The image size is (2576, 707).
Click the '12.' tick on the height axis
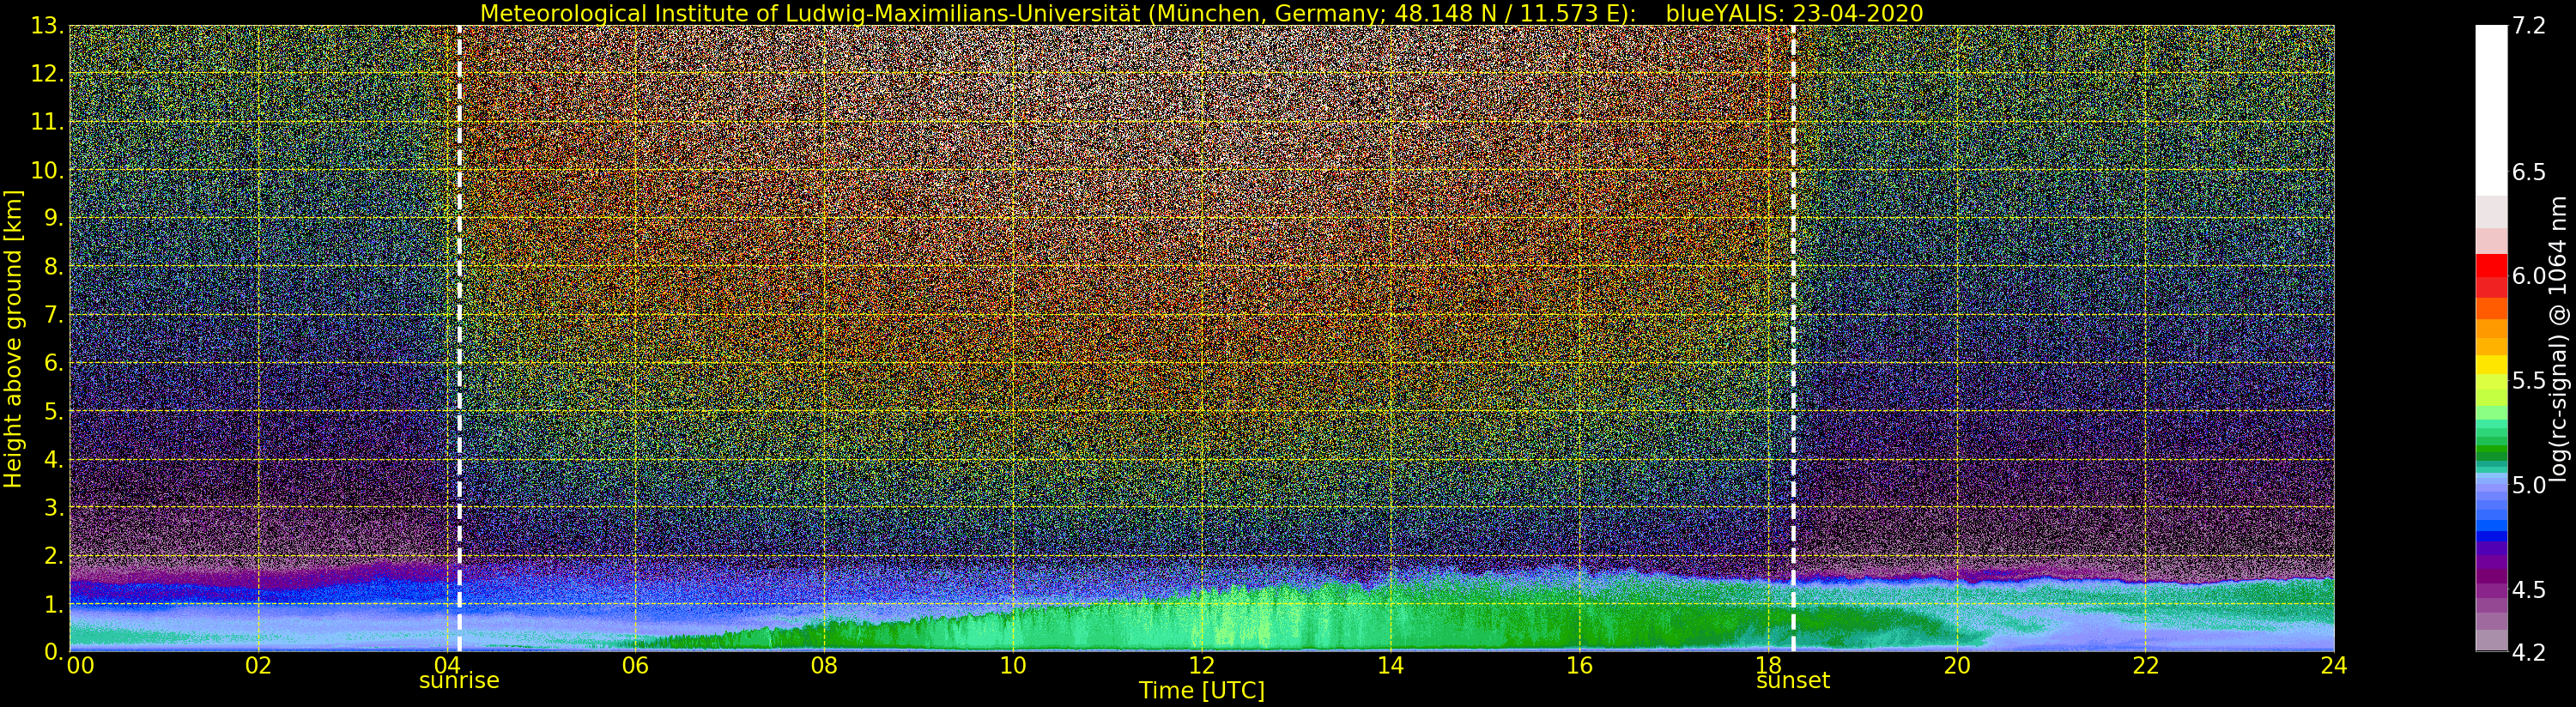pos(47,74)
